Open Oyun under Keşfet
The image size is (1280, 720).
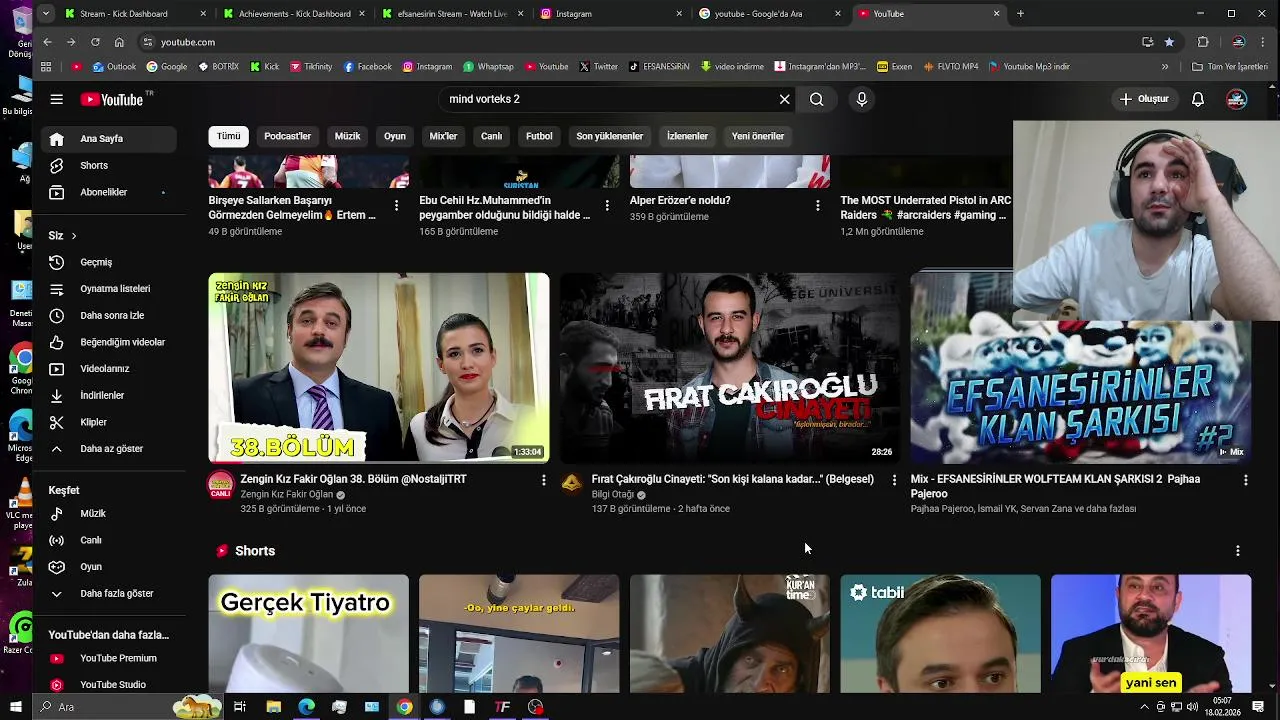click(x=109, y=567)
